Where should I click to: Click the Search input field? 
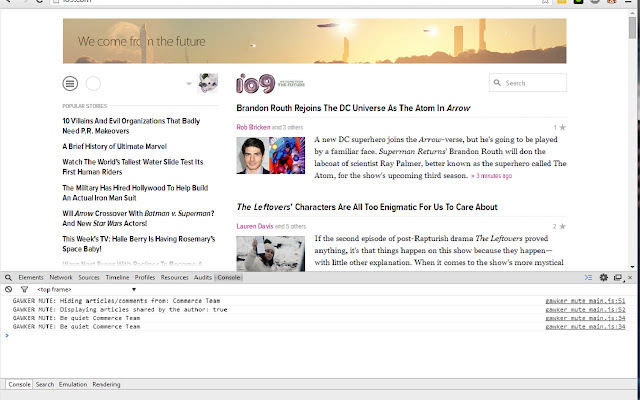click(527, 83)
